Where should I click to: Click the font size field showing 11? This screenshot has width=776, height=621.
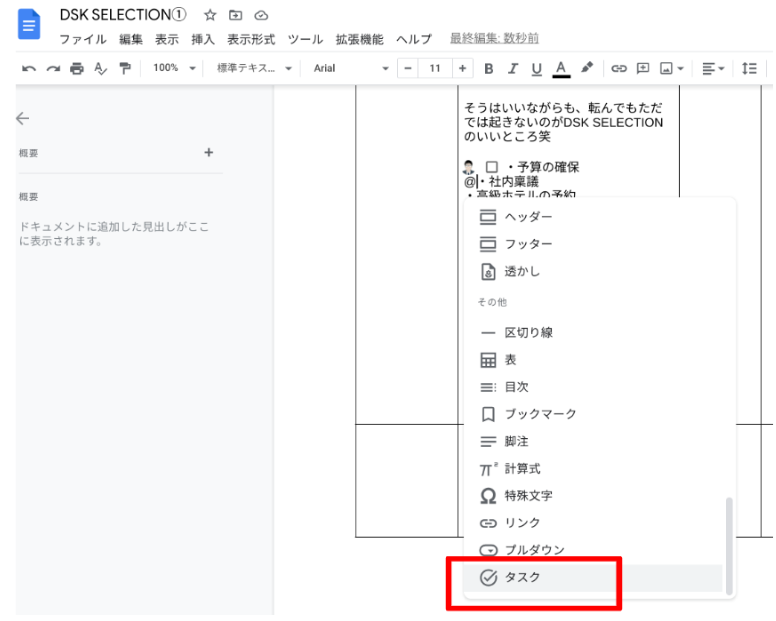435,68
